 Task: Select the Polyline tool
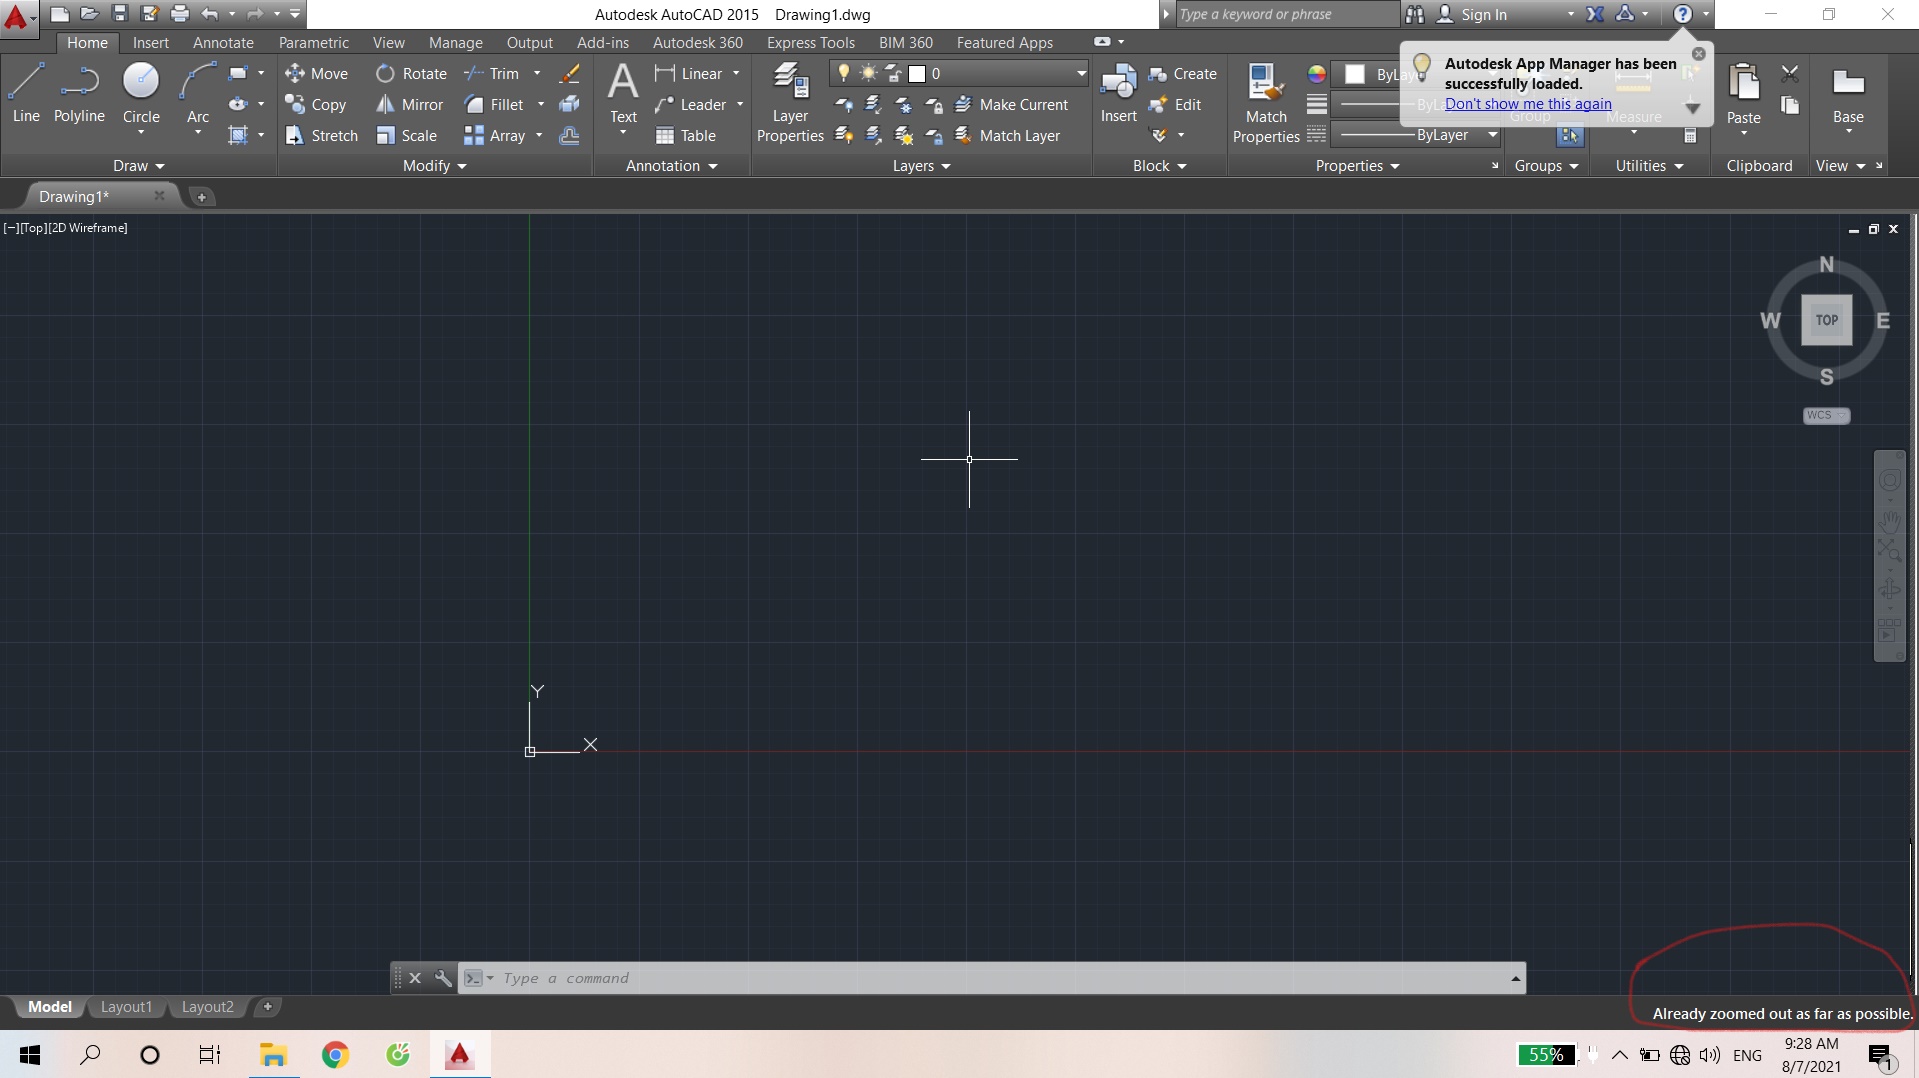coord(79,92)
